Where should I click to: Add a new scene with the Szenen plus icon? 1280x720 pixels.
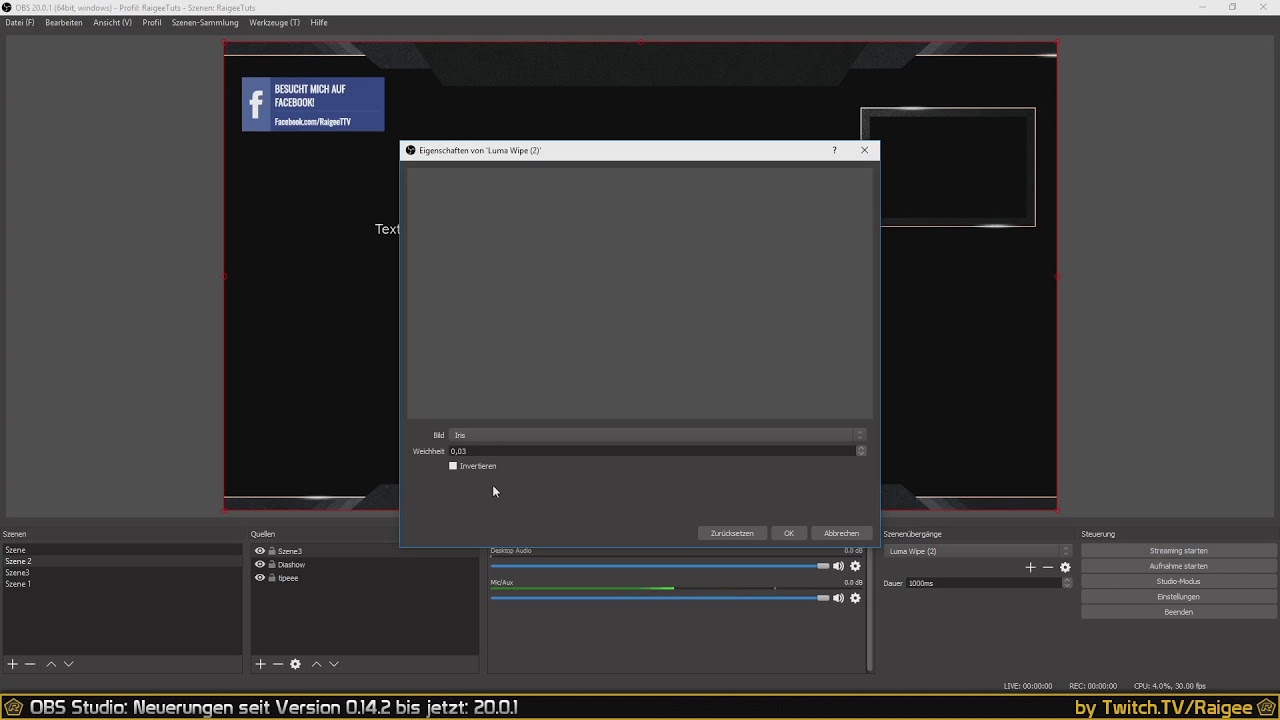click(x=13, y=664)
